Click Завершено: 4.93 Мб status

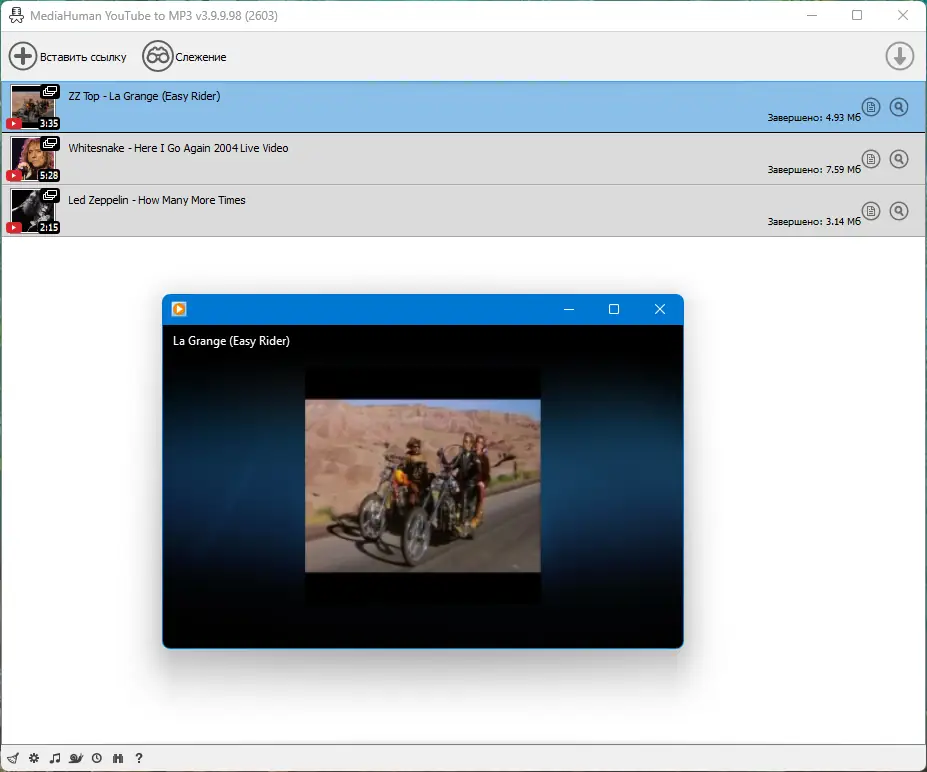point(814,118)
